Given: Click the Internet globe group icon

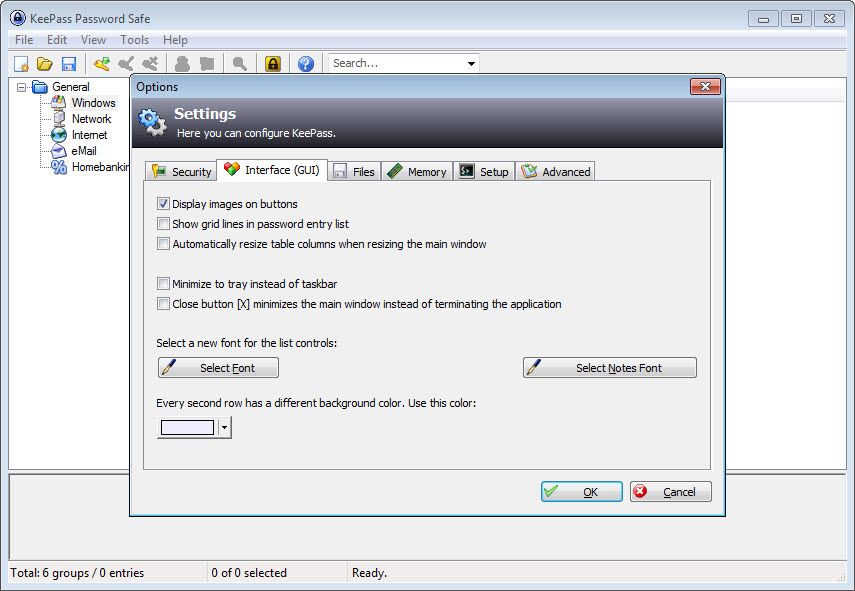Looking at the screenshot, I should pyautogui.click(x=59, y=135).
